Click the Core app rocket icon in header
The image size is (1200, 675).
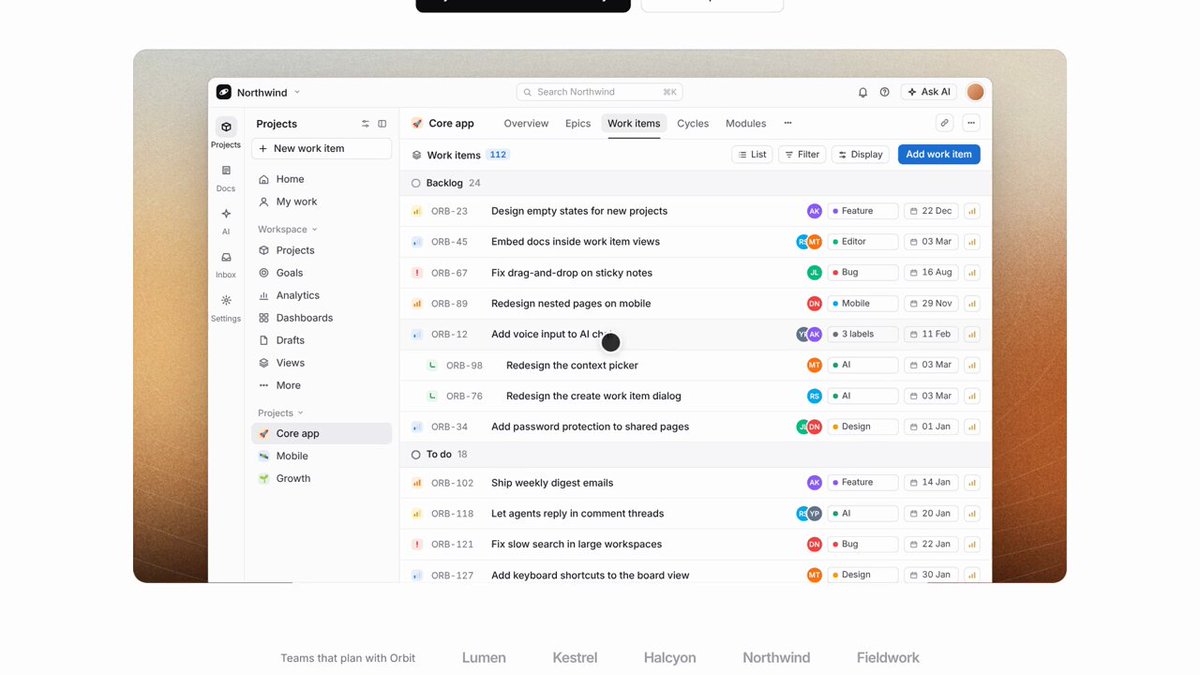click(417, 123)
